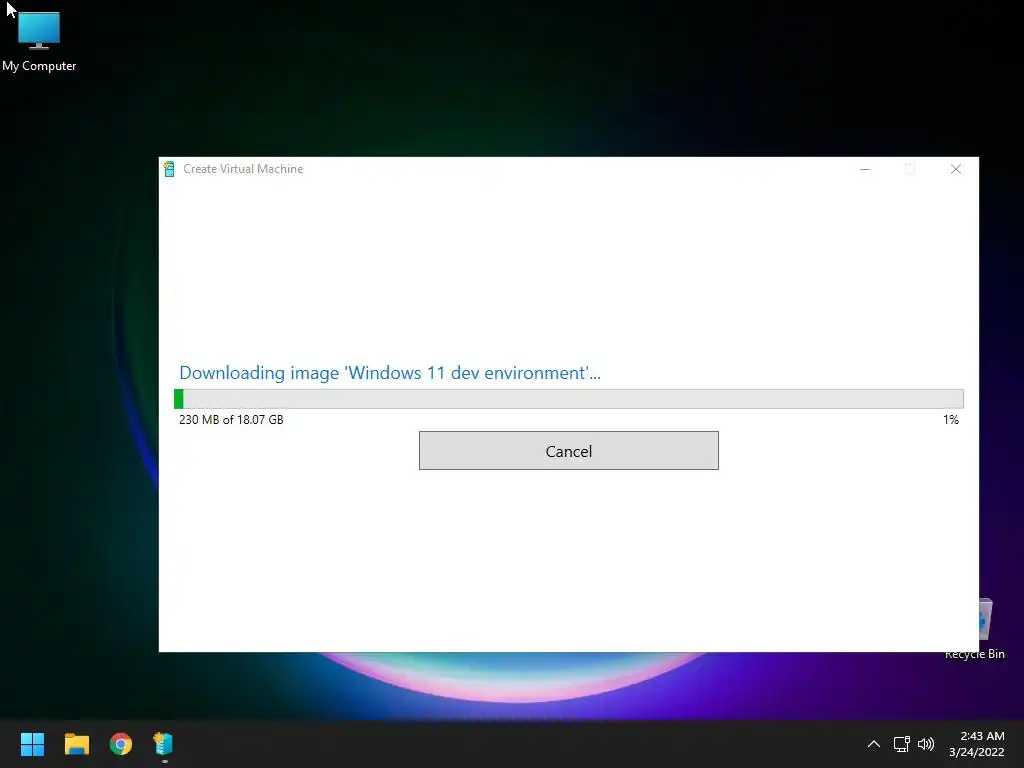Open the clock showing 2:43 AM
This screenshot has height=768, width=1024.
(x=976, y=744)
